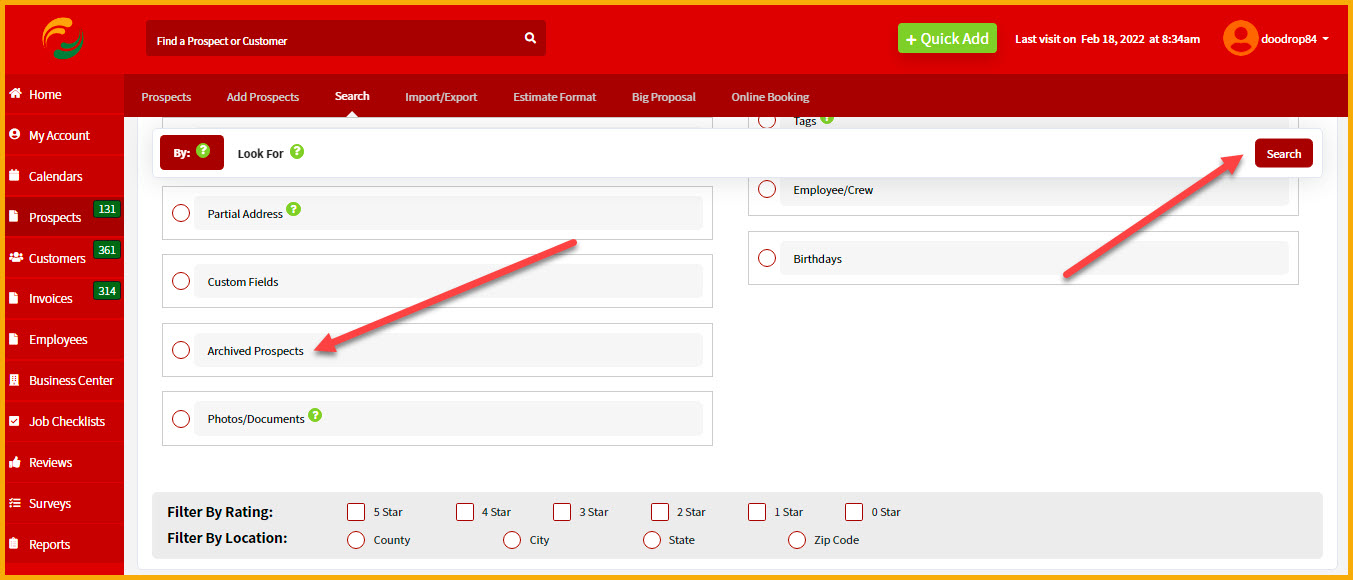
Task: Click the green Quick Add button
Action: tap(947, 38)
